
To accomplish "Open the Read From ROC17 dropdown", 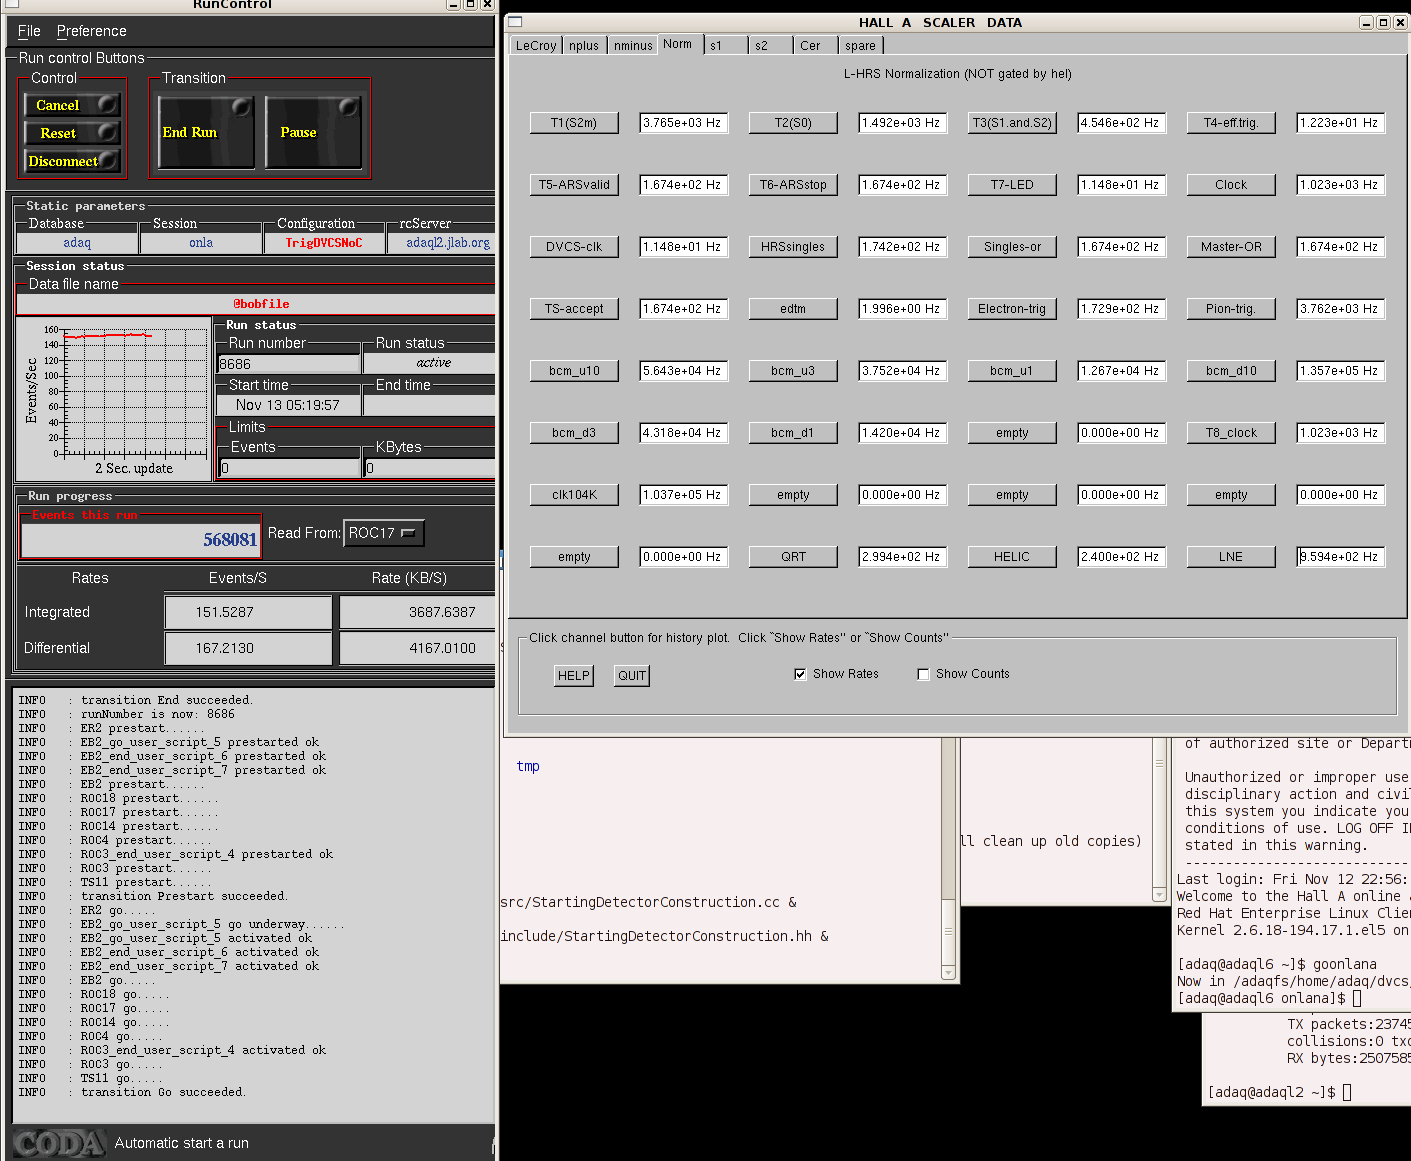I will tap(384, 533).
